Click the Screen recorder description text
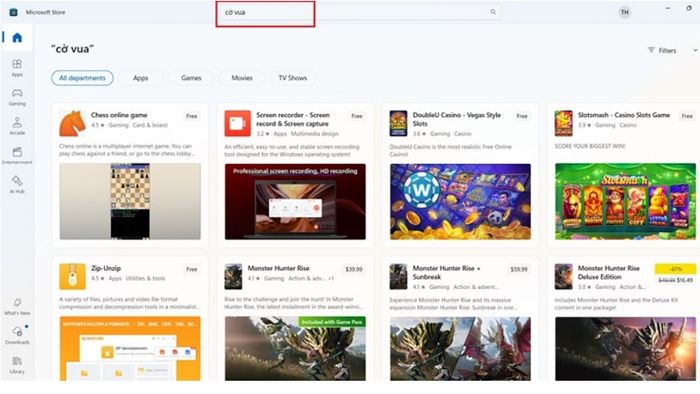700x394 pixels. (292, 150)
